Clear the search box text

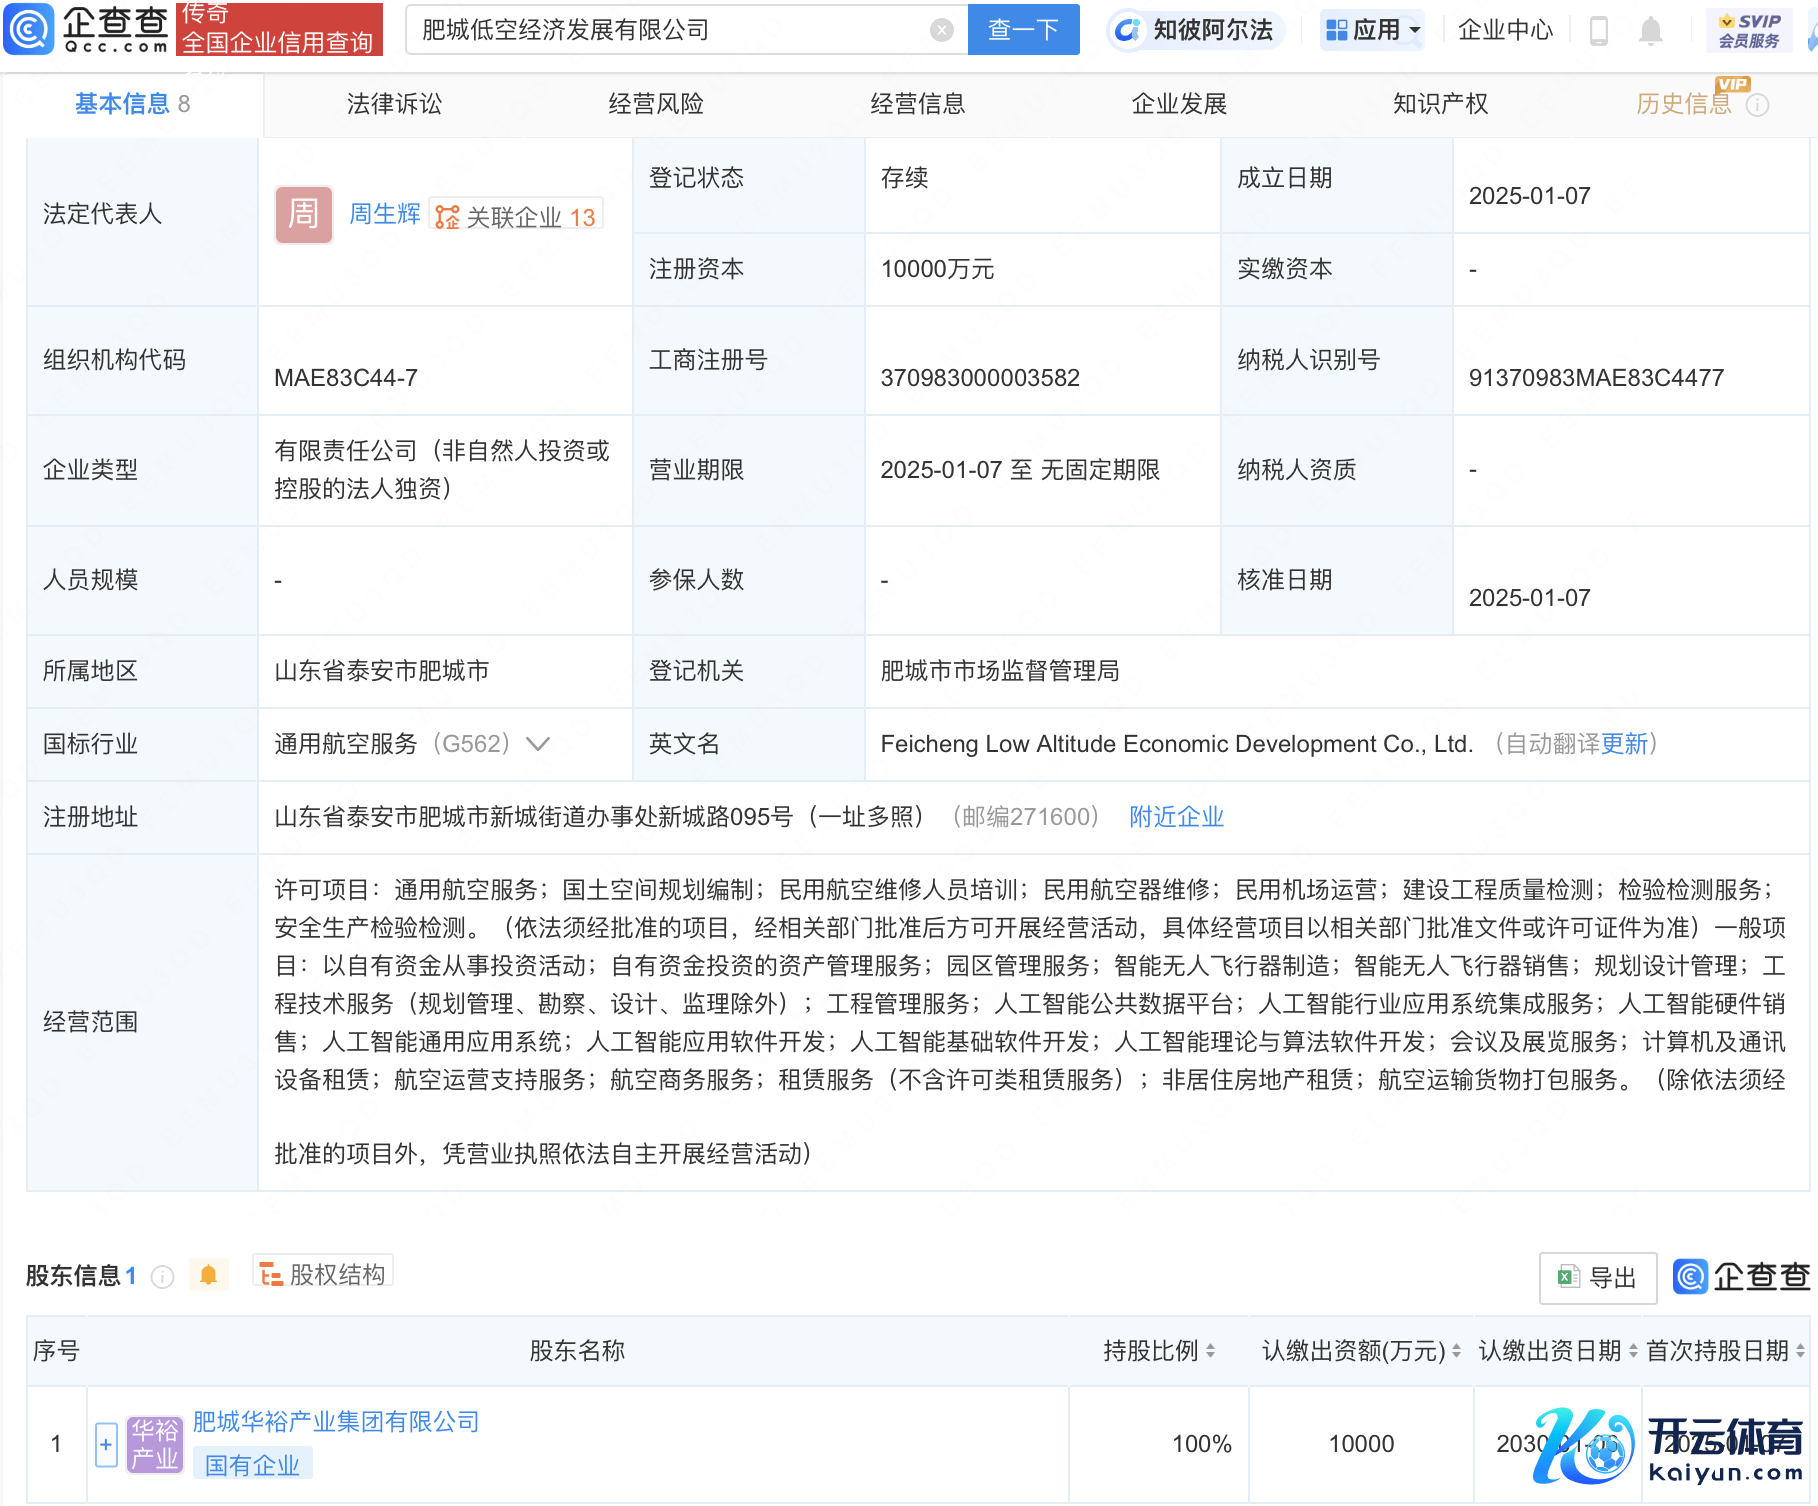click(x=941, y=30)
